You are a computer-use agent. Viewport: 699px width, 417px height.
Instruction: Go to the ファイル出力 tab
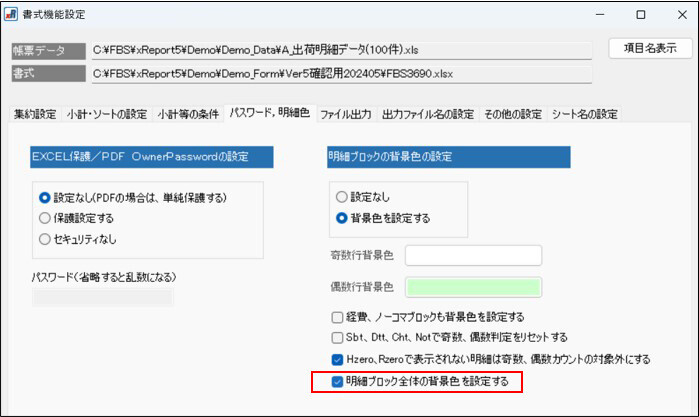pyautogui.click(x=346, y=114)
